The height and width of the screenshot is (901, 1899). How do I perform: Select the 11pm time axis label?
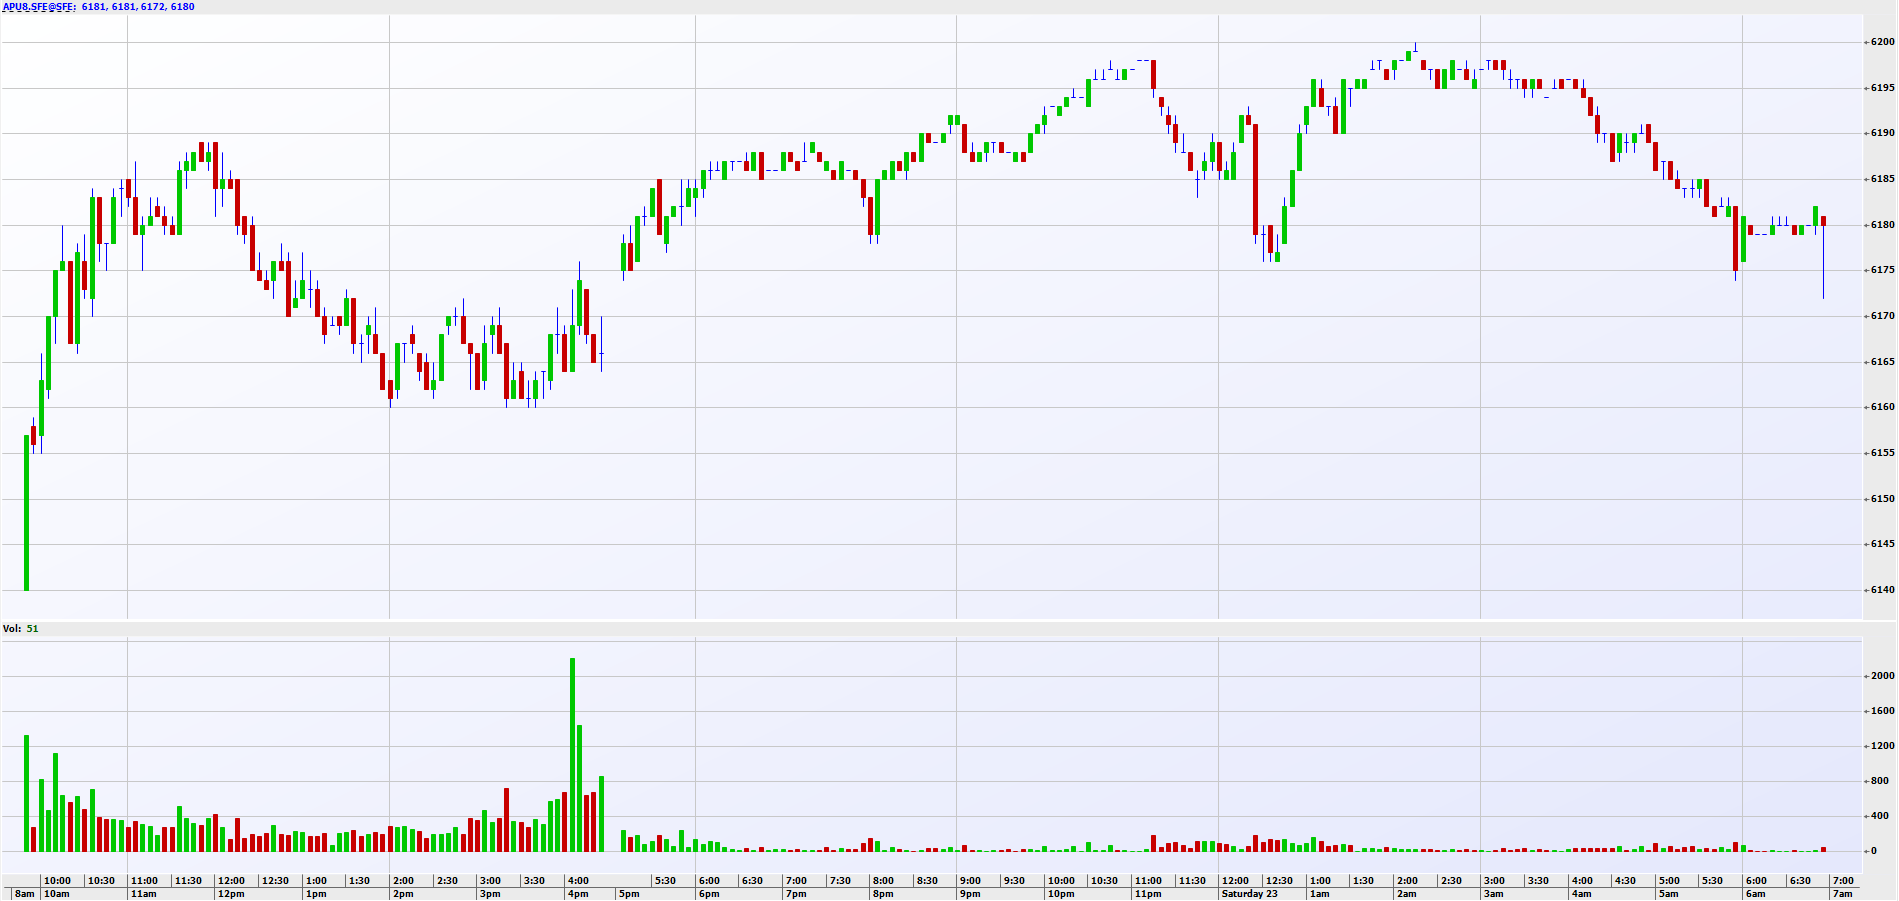1148,894
